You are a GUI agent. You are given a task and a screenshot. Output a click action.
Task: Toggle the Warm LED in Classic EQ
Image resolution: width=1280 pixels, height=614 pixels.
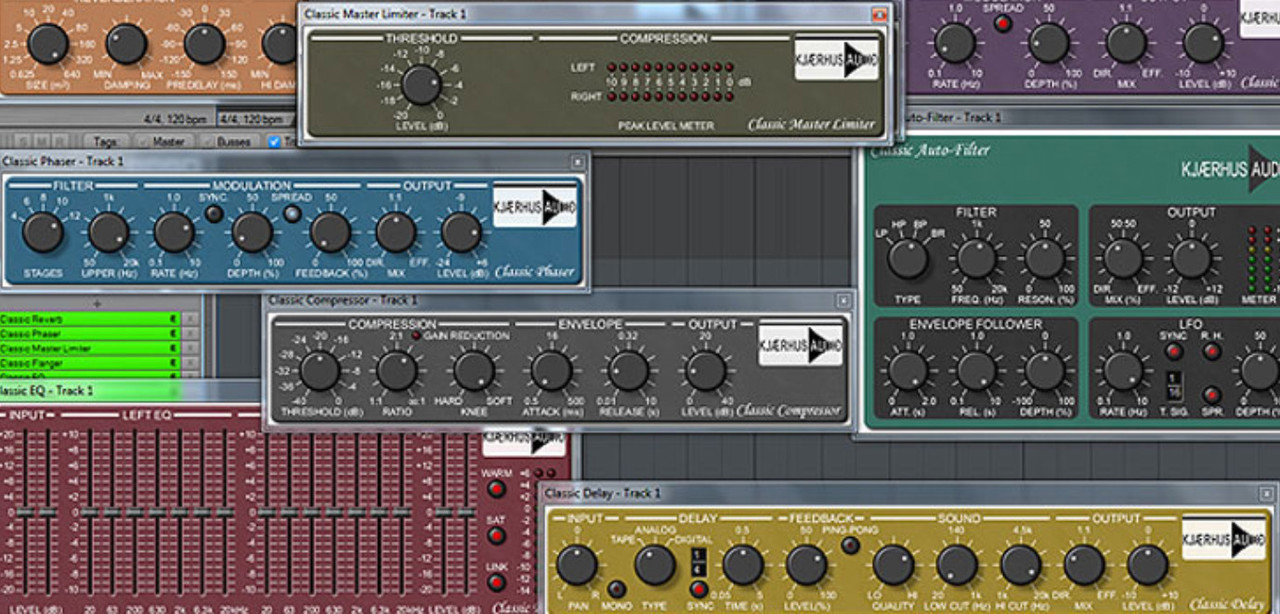(496, 489)
